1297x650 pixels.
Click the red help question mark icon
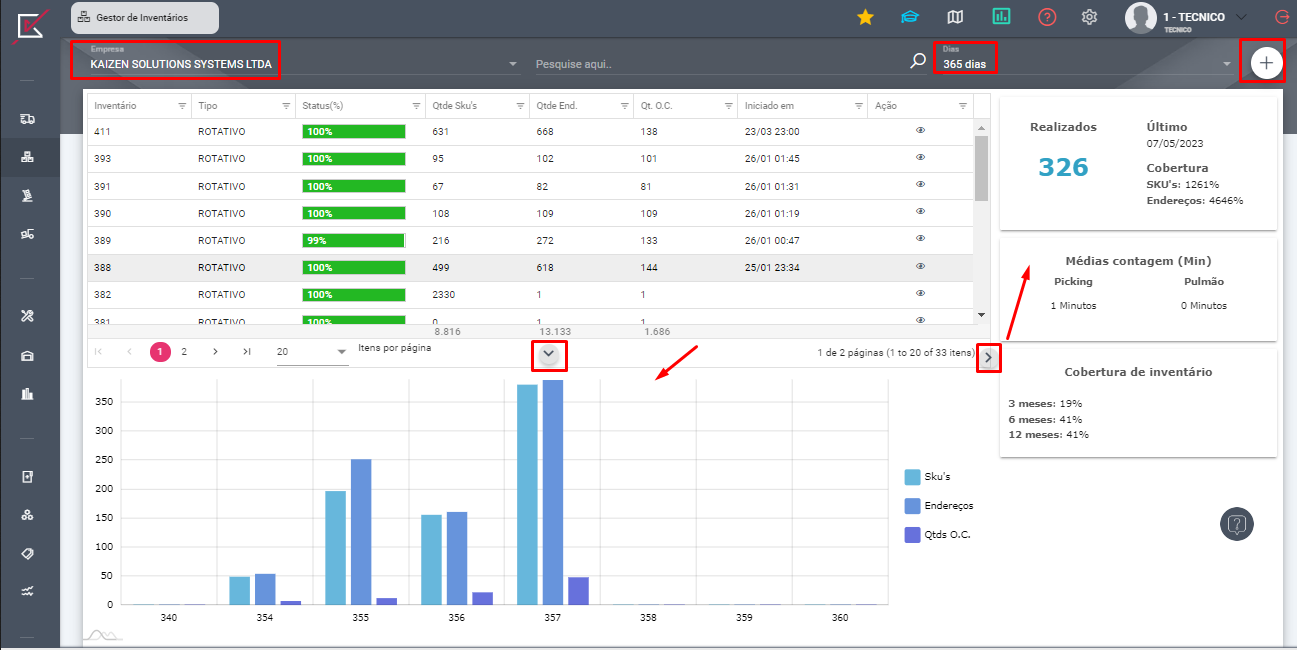1046,17
